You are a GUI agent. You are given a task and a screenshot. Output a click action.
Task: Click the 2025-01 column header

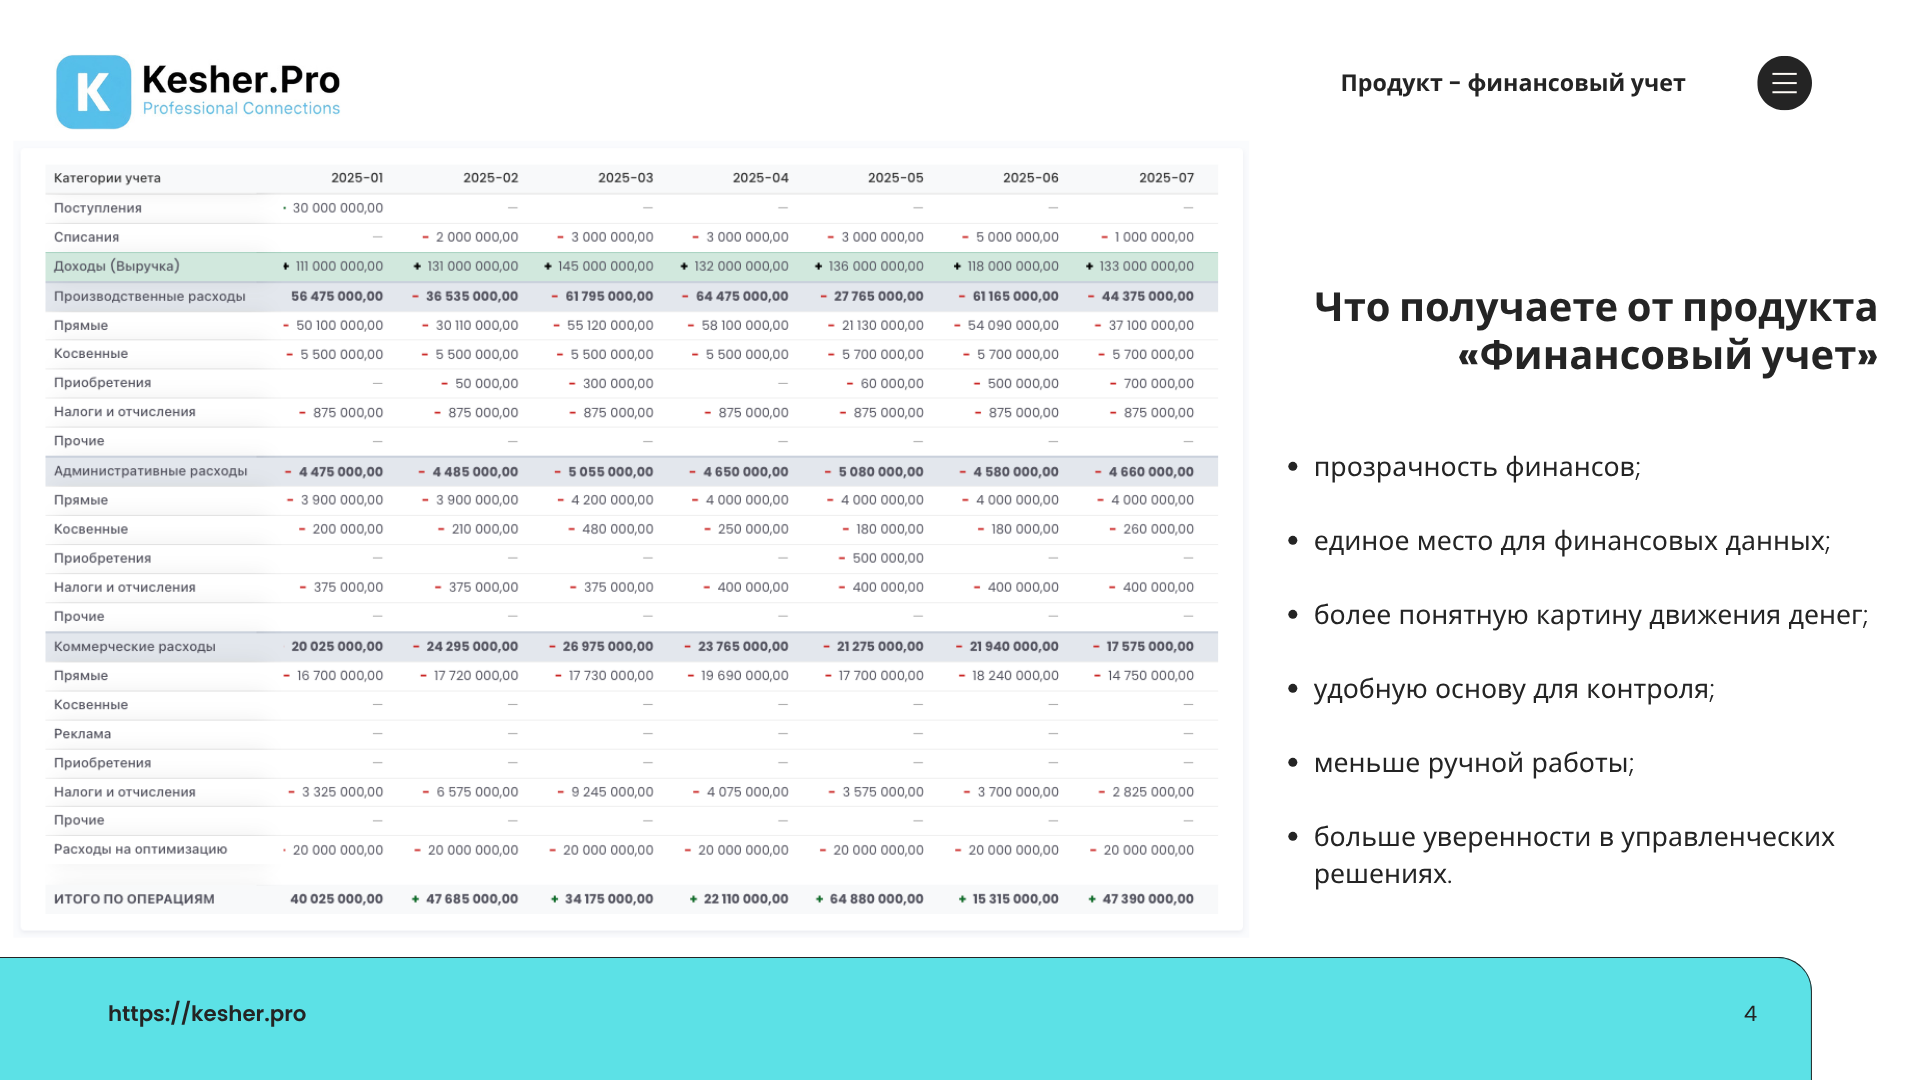coord(357,178)
